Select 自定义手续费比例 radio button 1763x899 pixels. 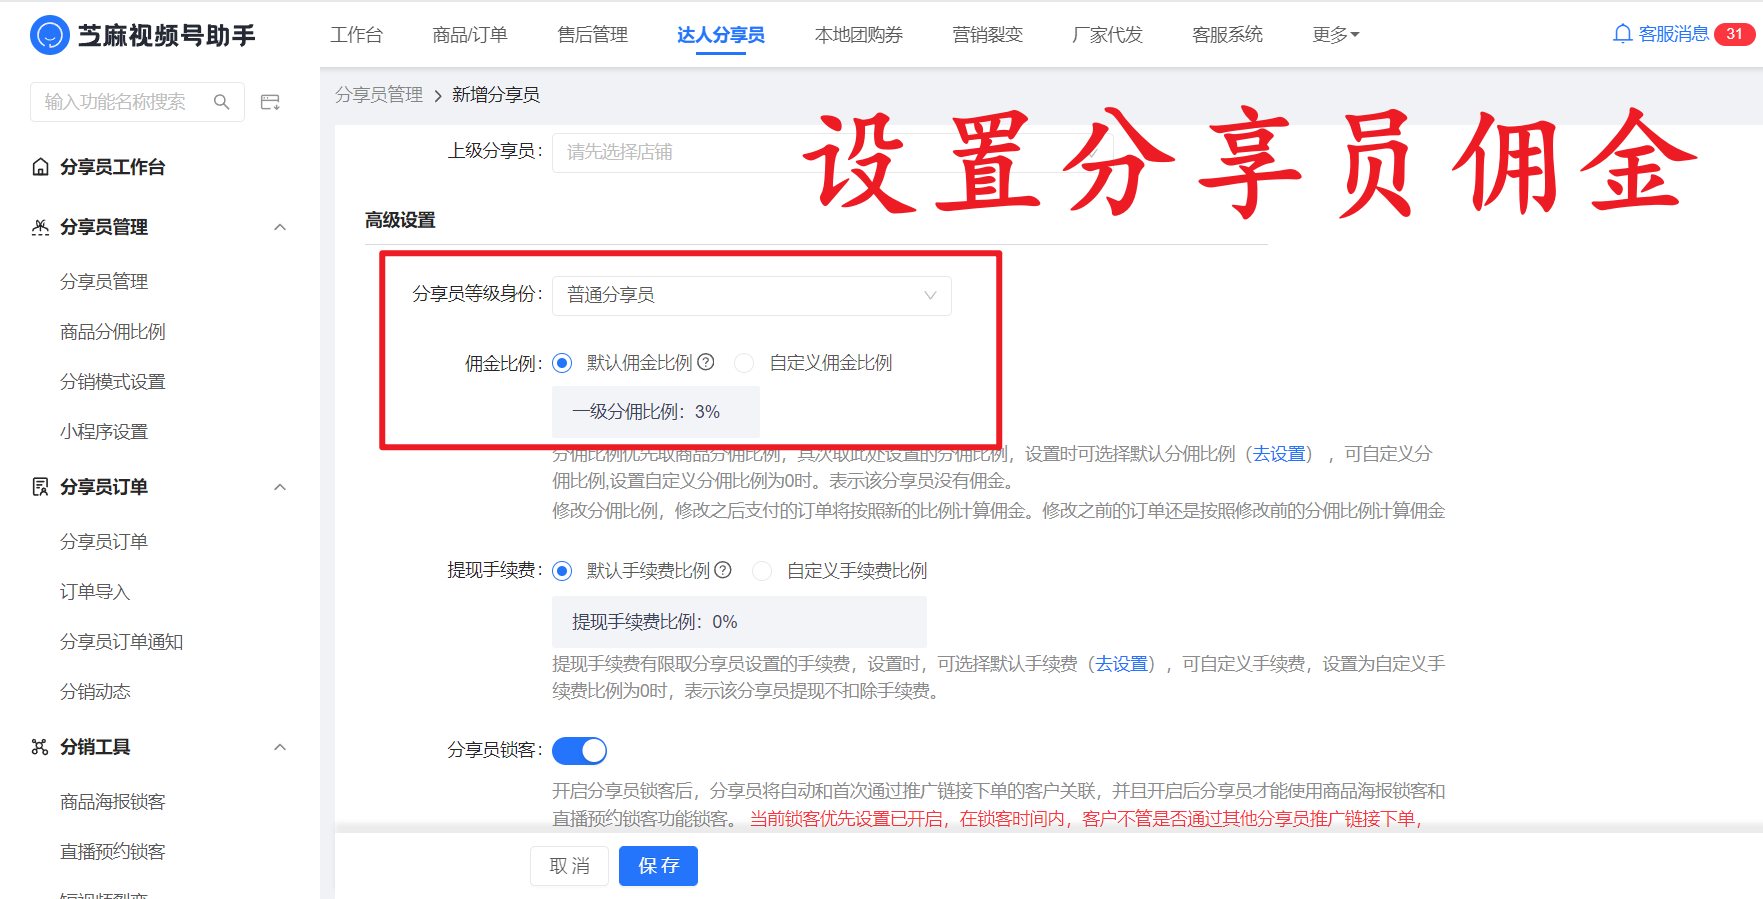pyautogui.click(x=762, y=571)
